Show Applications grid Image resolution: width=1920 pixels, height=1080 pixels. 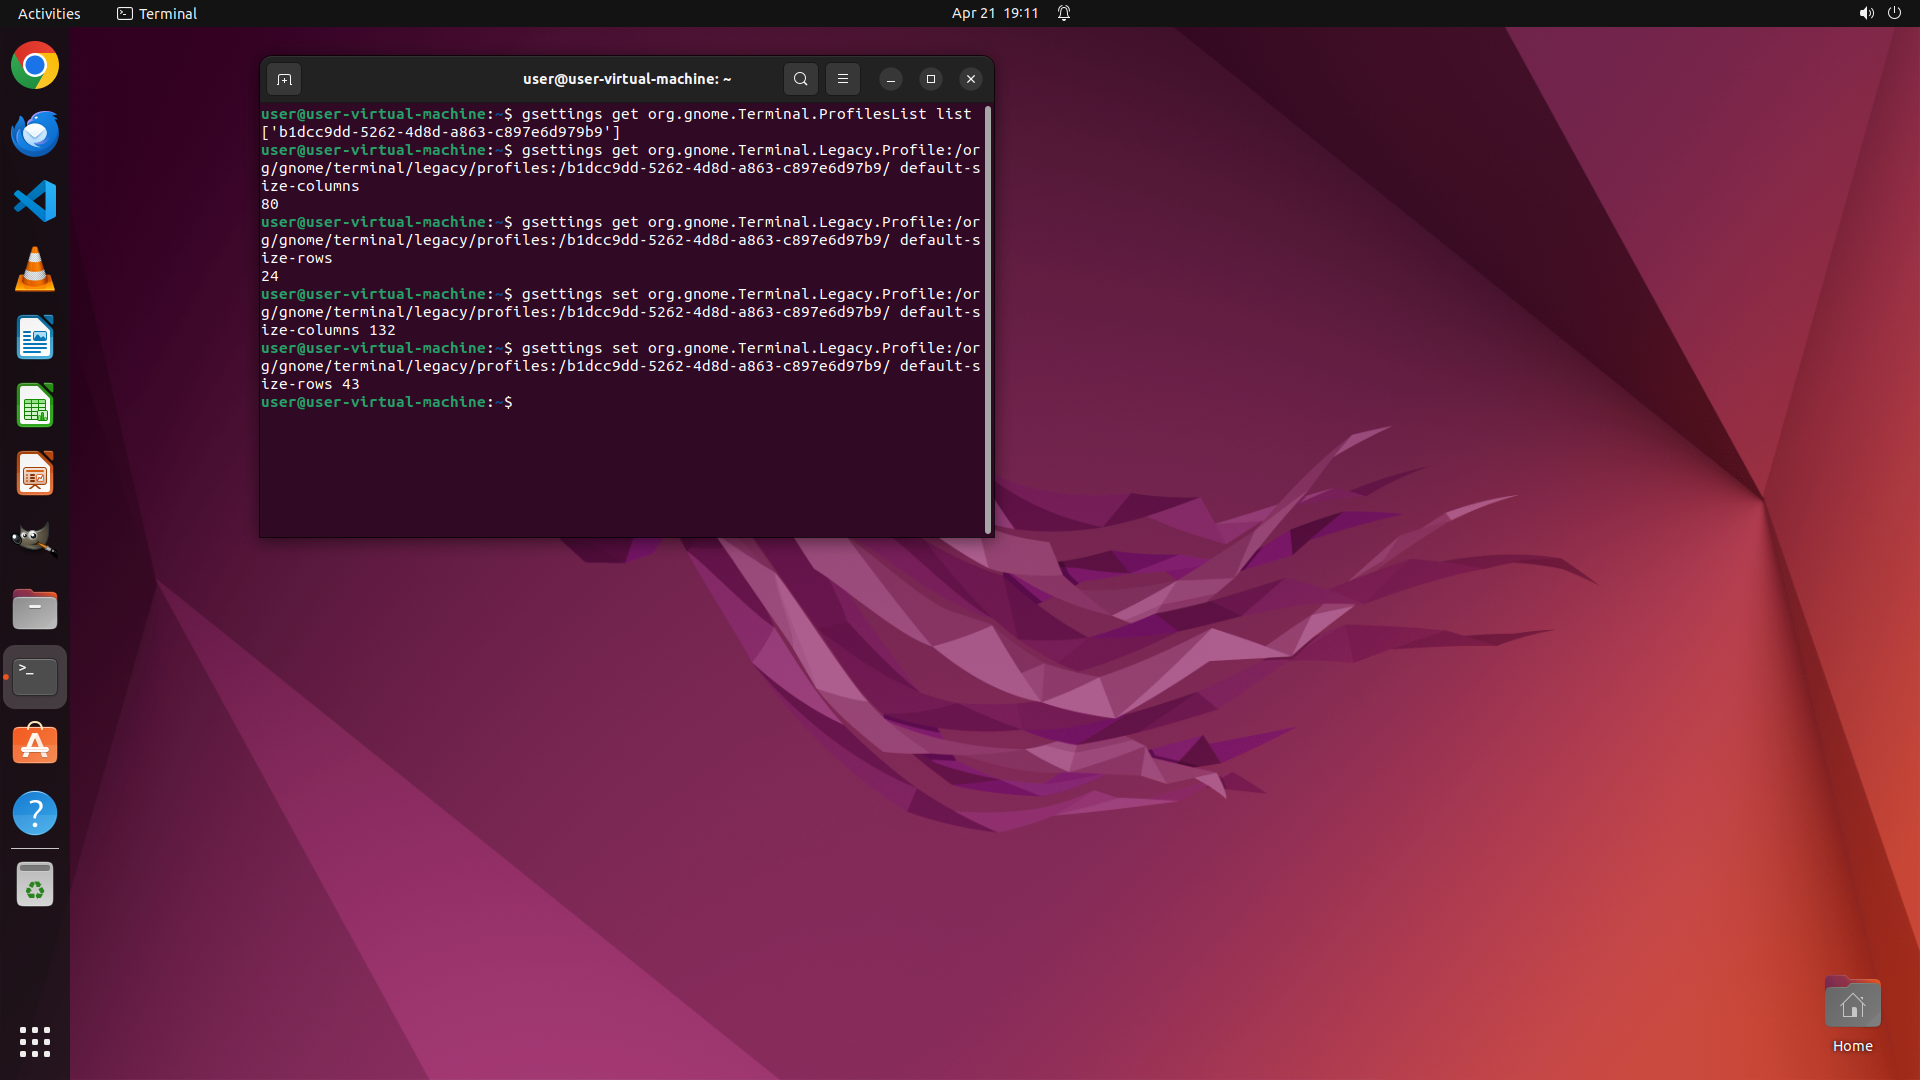coord(35,1042)
